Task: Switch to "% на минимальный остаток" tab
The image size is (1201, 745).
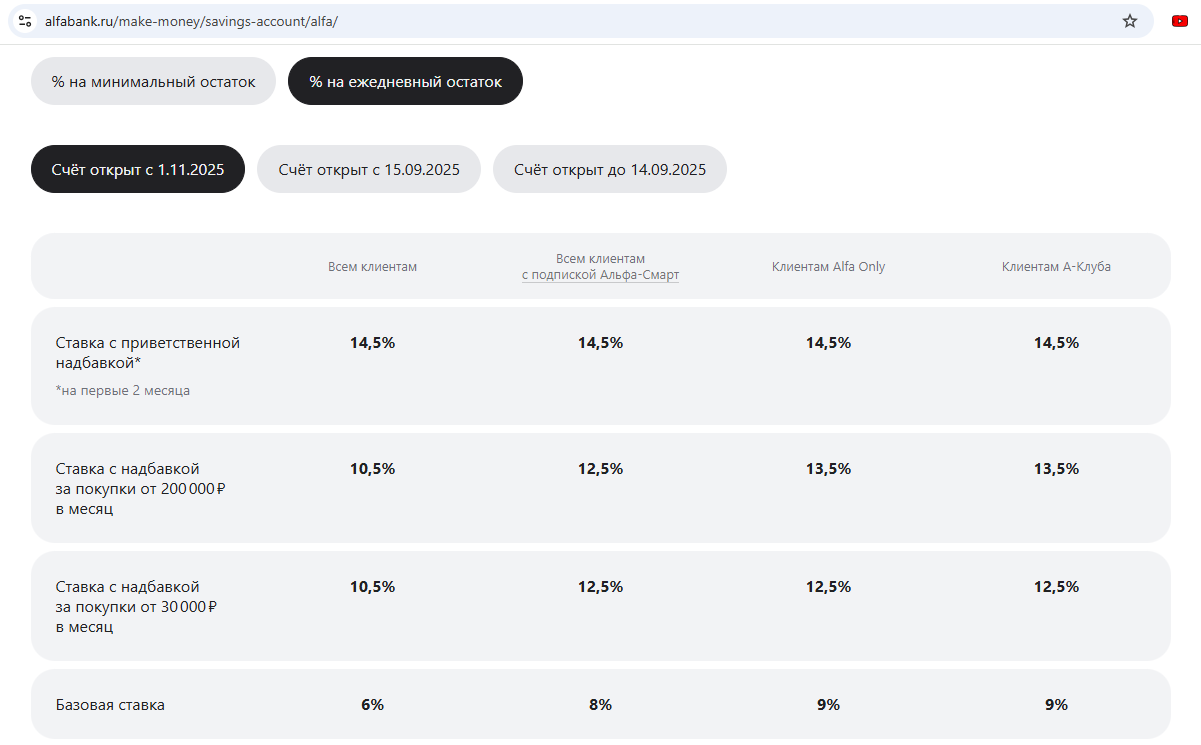Action: tap(153, 82)
